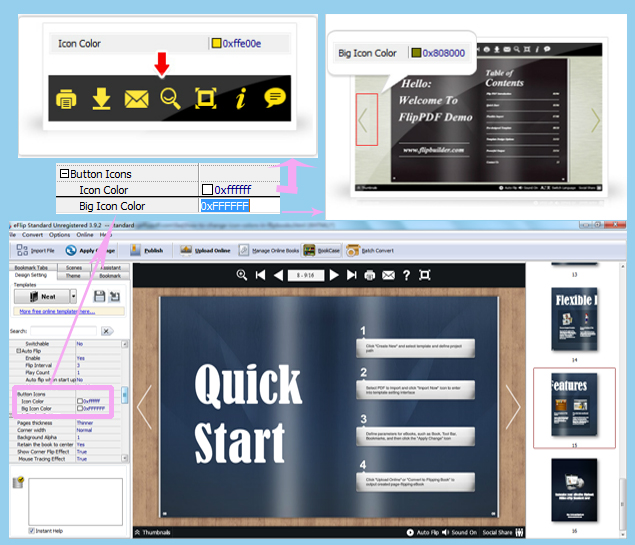635x545 pixels.
Task: Click olive Big Icon Color swatch 0x808000
Action: click(x=416, y=53)
